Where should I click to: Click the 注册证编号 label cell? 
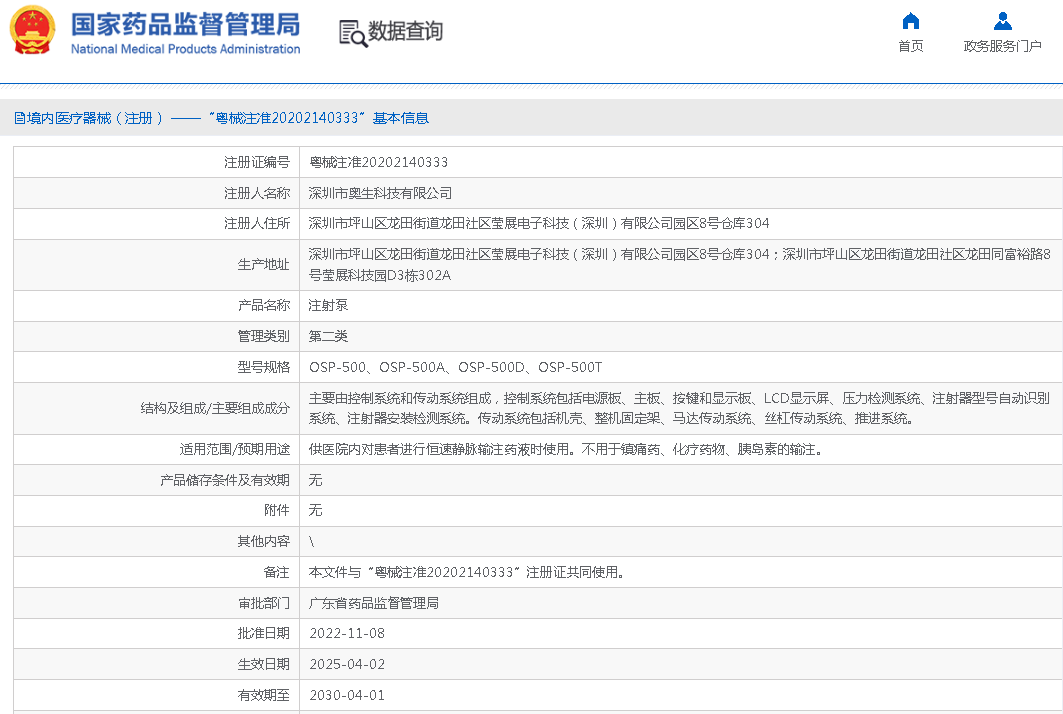(x=257, y=163)
